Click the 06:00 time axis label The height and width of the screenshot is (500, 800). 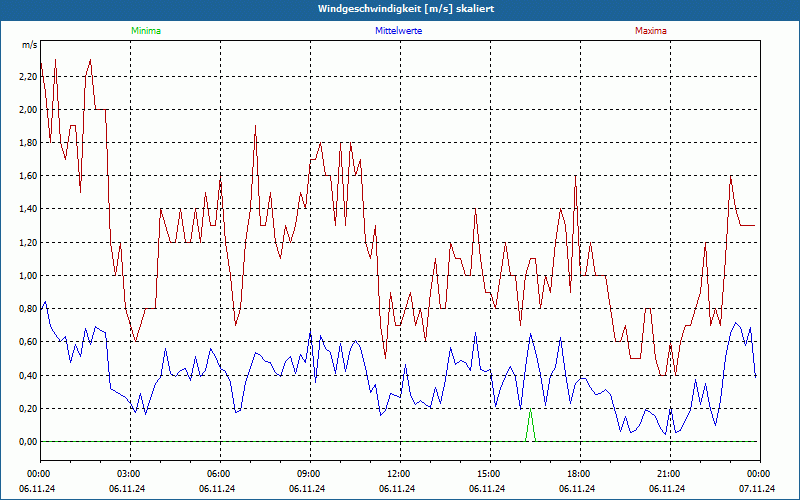point(217,474)
